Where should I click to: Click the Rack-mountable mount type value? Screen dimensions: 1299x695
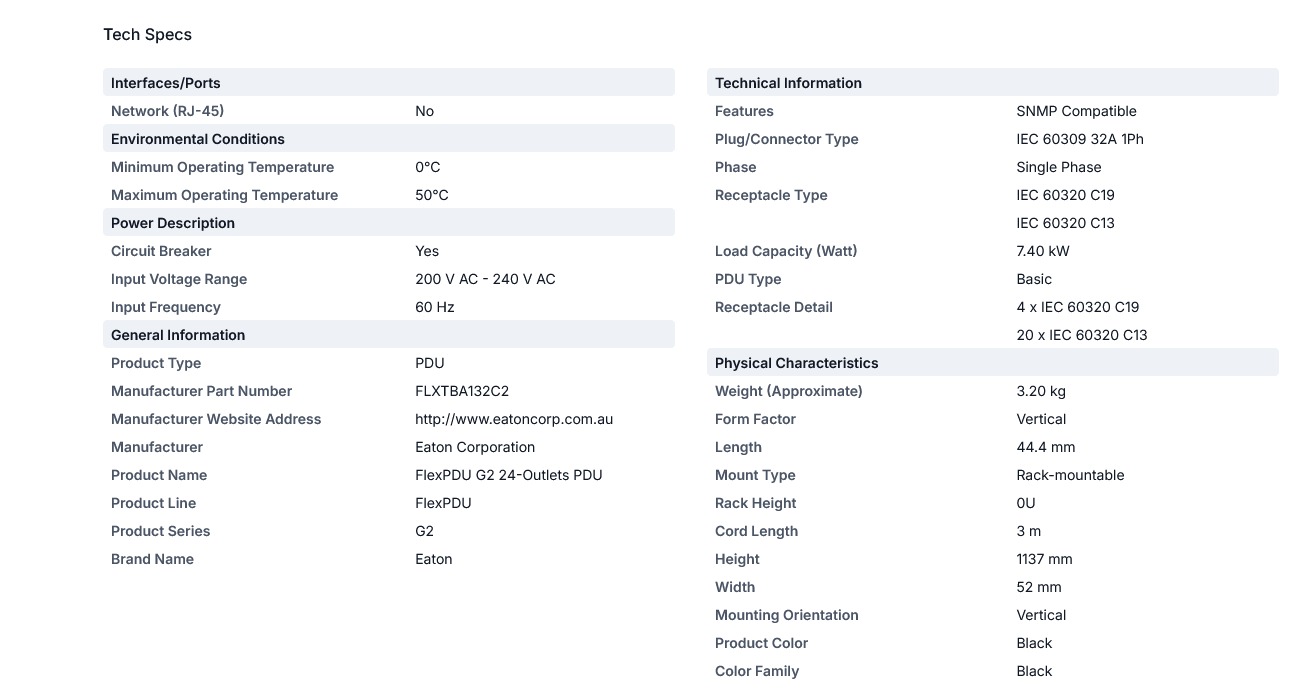click(1071, 475)
